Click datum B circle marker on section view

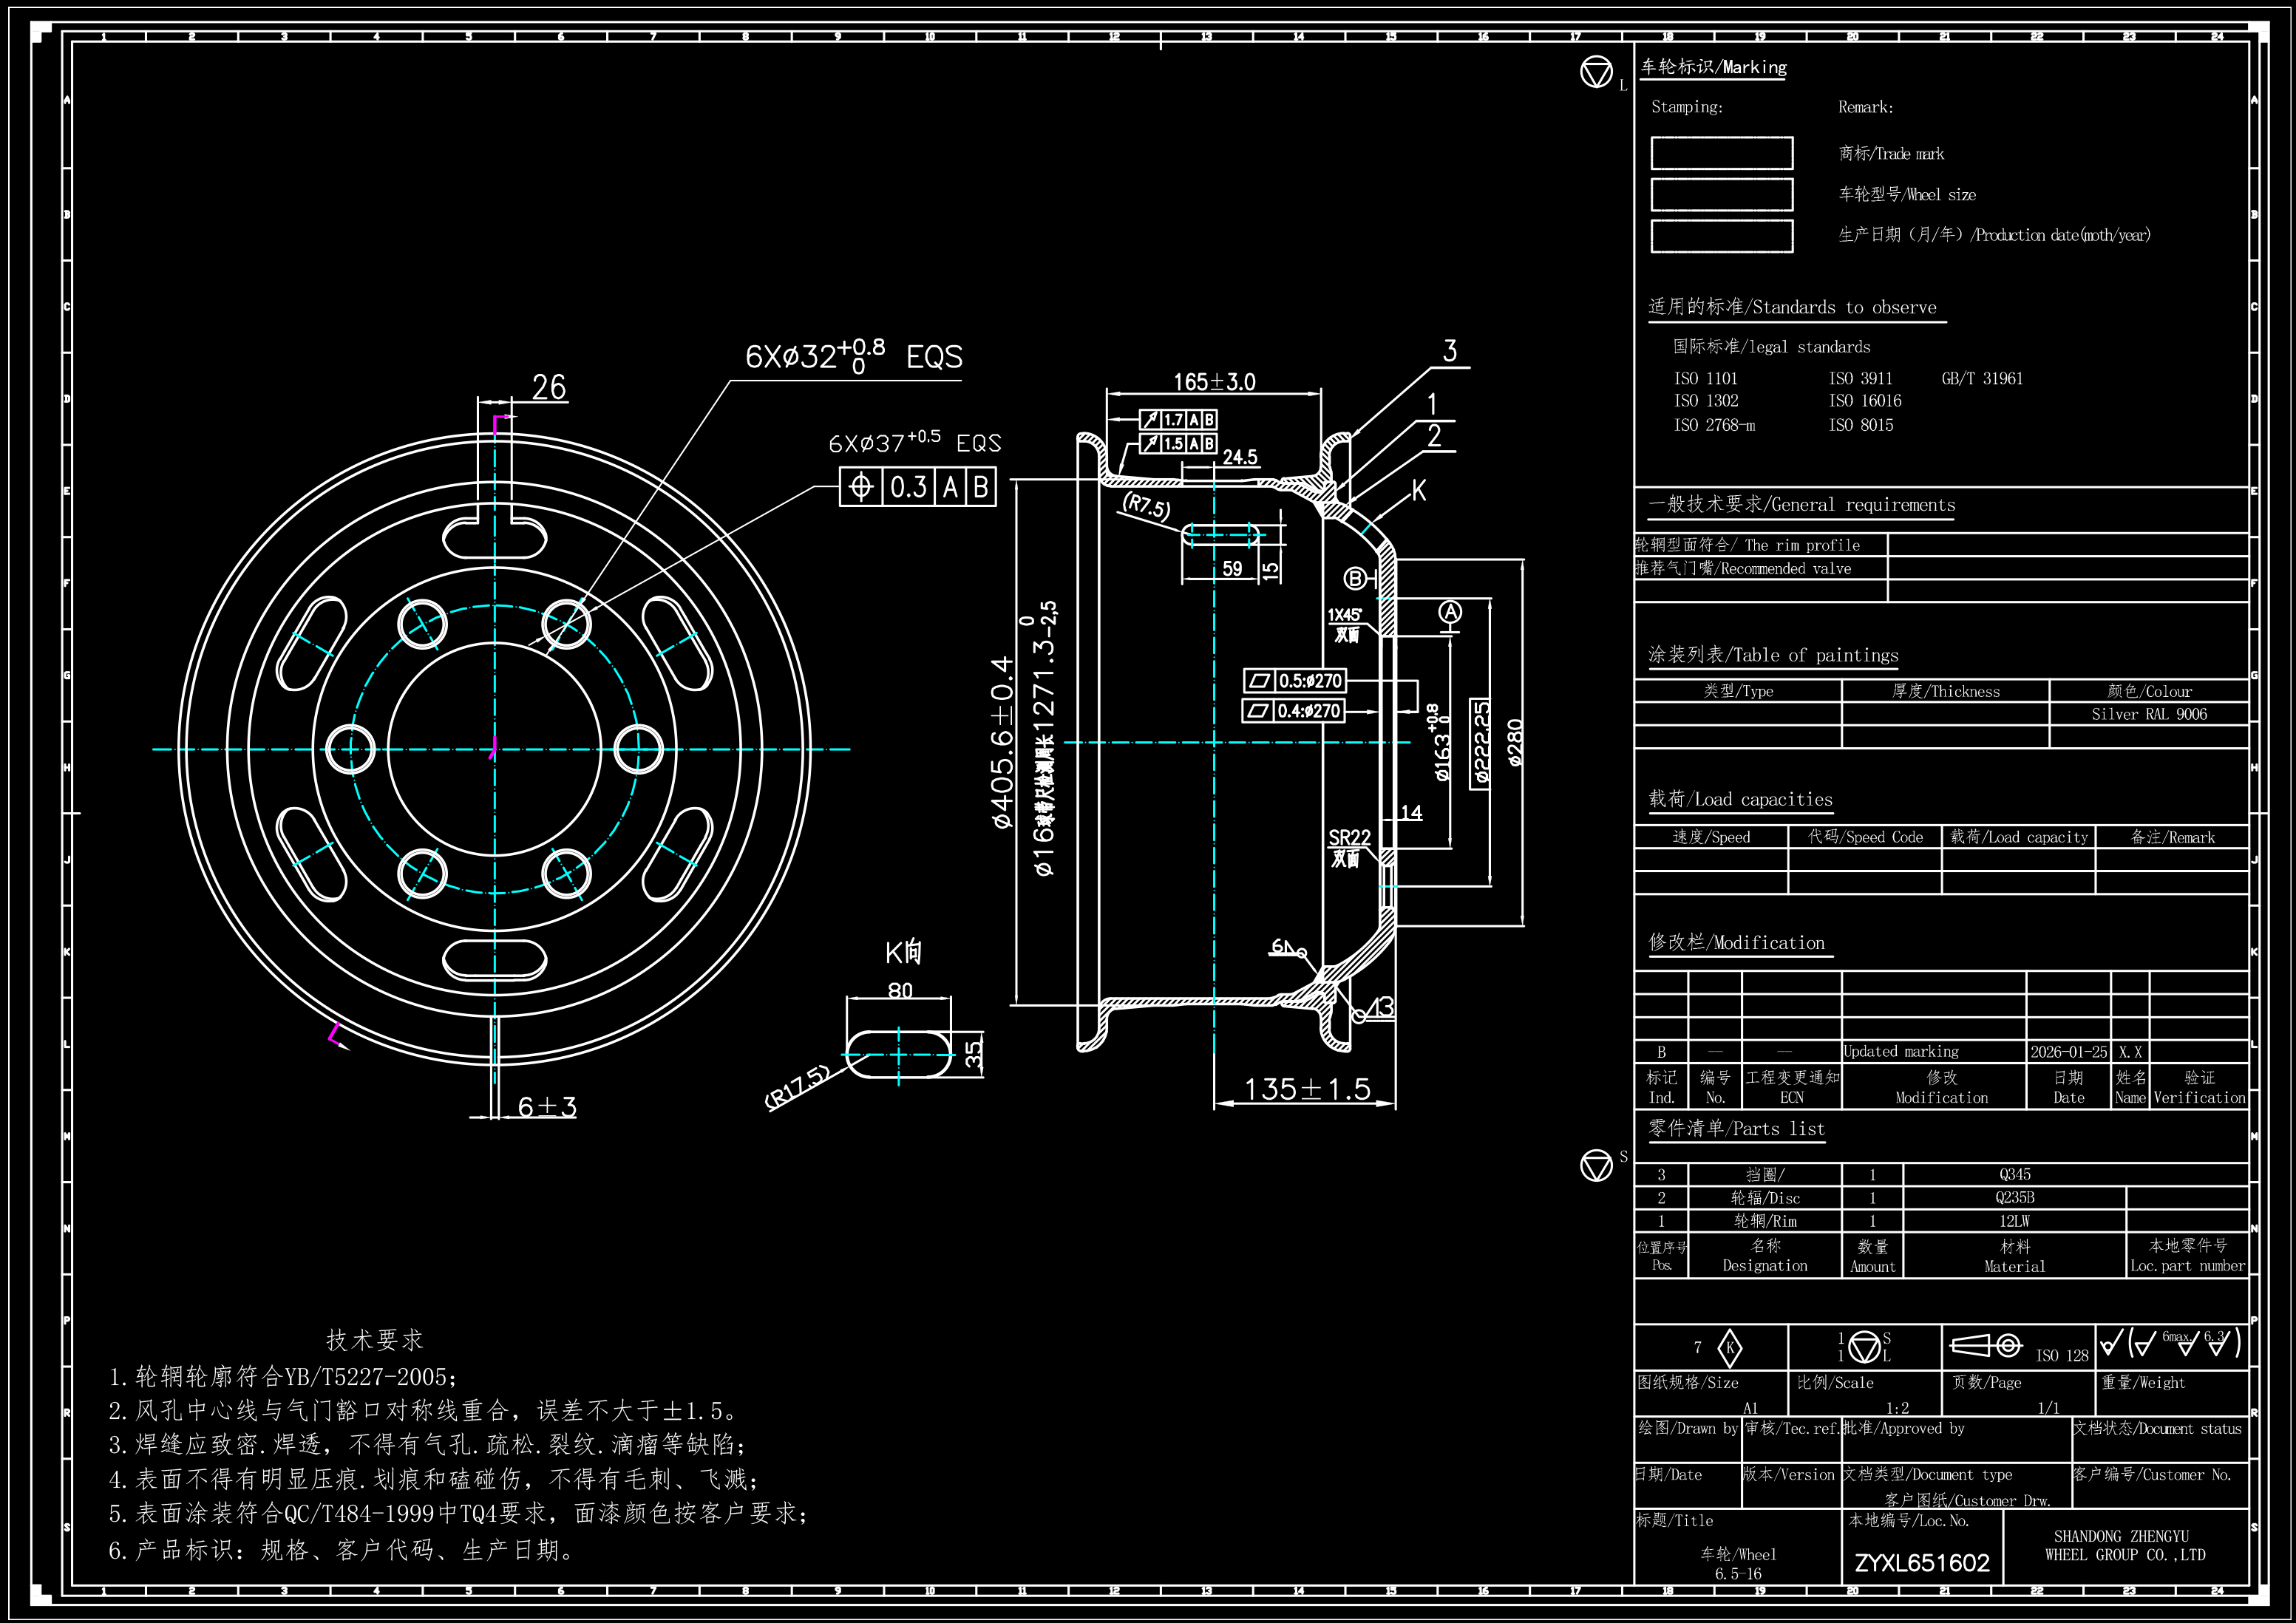point(1355,578)
